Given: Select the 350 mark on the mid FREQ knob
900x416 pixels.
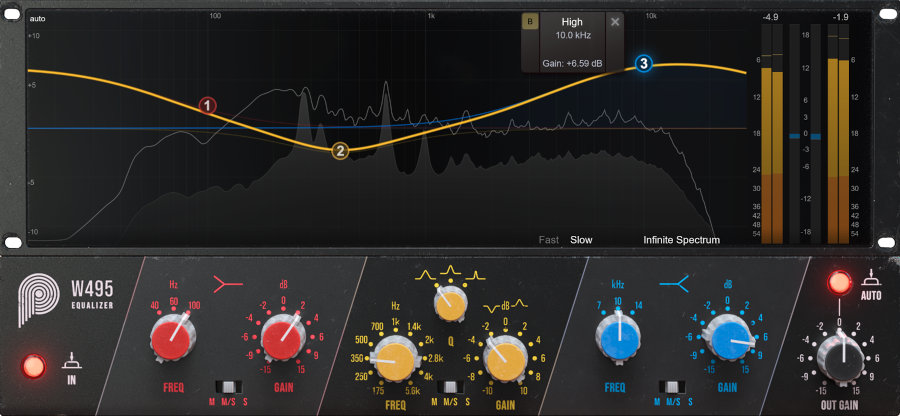Looking at the screenshot, I should coord(356,359).
